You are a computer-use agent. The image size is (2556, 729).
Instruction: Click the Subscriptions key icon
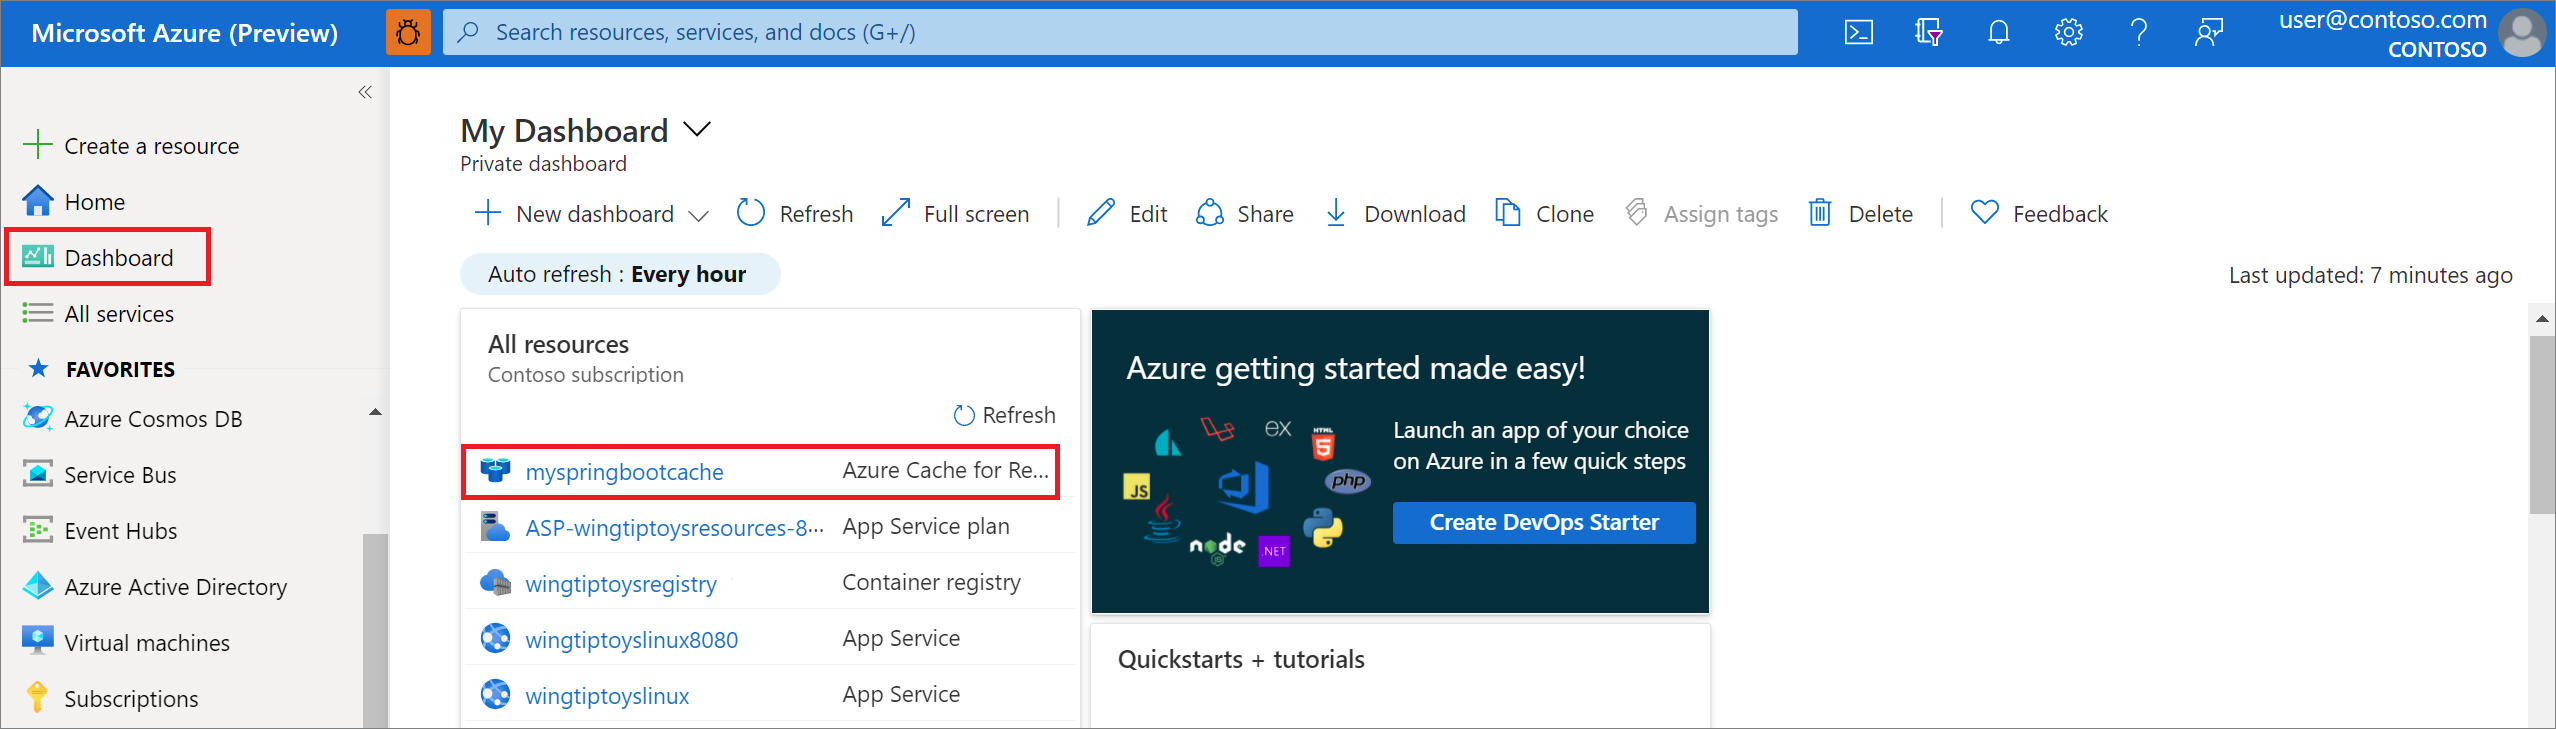38,697
